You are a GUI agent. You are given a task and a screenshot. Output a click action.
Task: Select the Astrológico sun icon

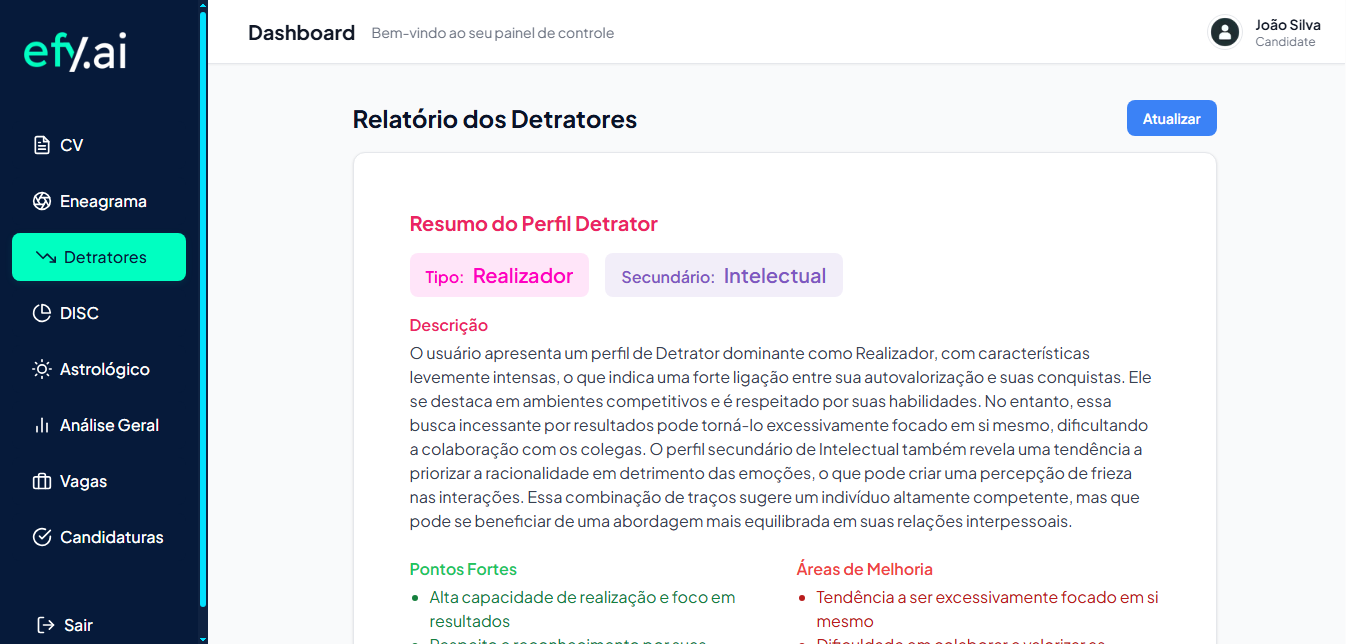[x=40, y=368]
